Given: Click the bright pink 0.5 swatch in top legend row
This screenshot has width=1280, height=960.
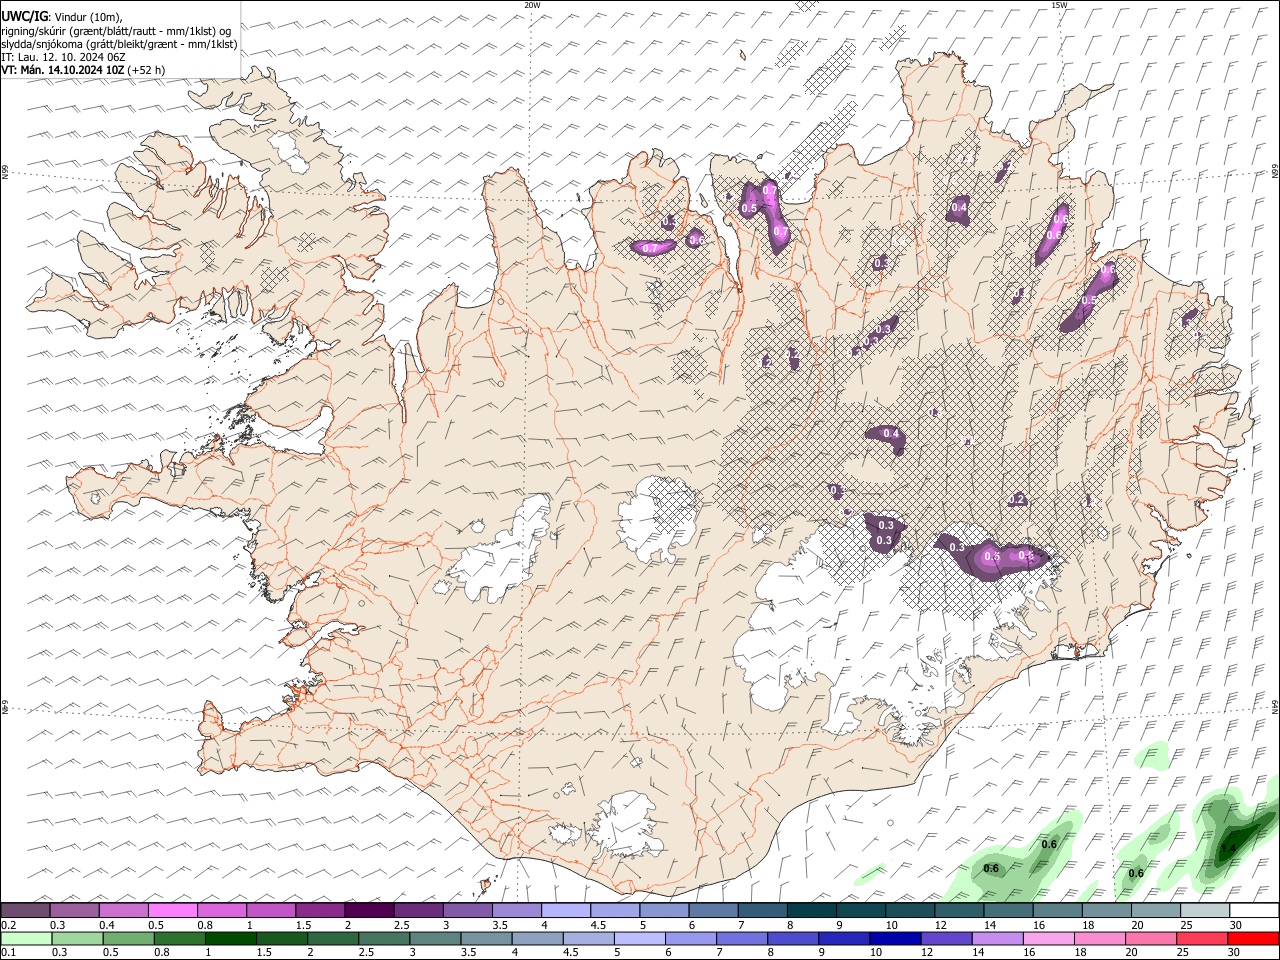Looking at the screenshot, I should [173, 910].
